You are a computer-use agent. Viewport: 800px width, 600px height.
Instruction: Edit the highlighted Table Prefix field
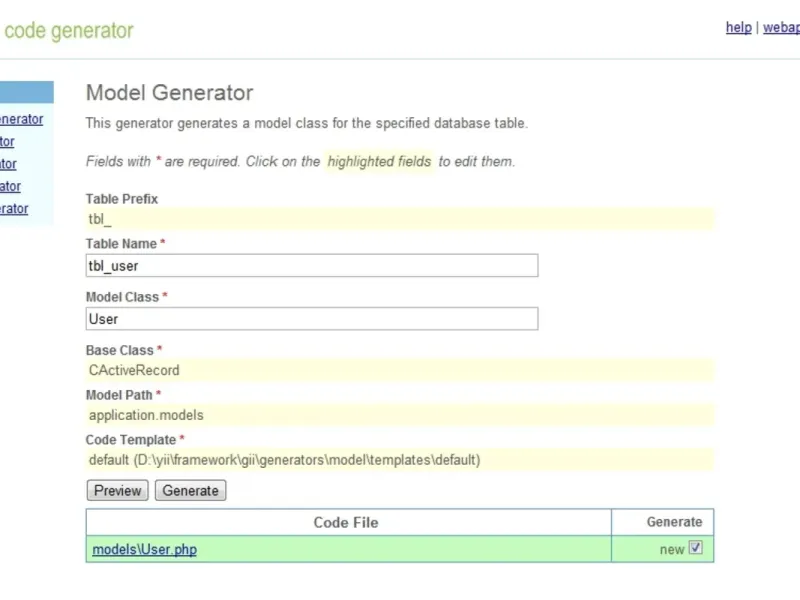400,219
